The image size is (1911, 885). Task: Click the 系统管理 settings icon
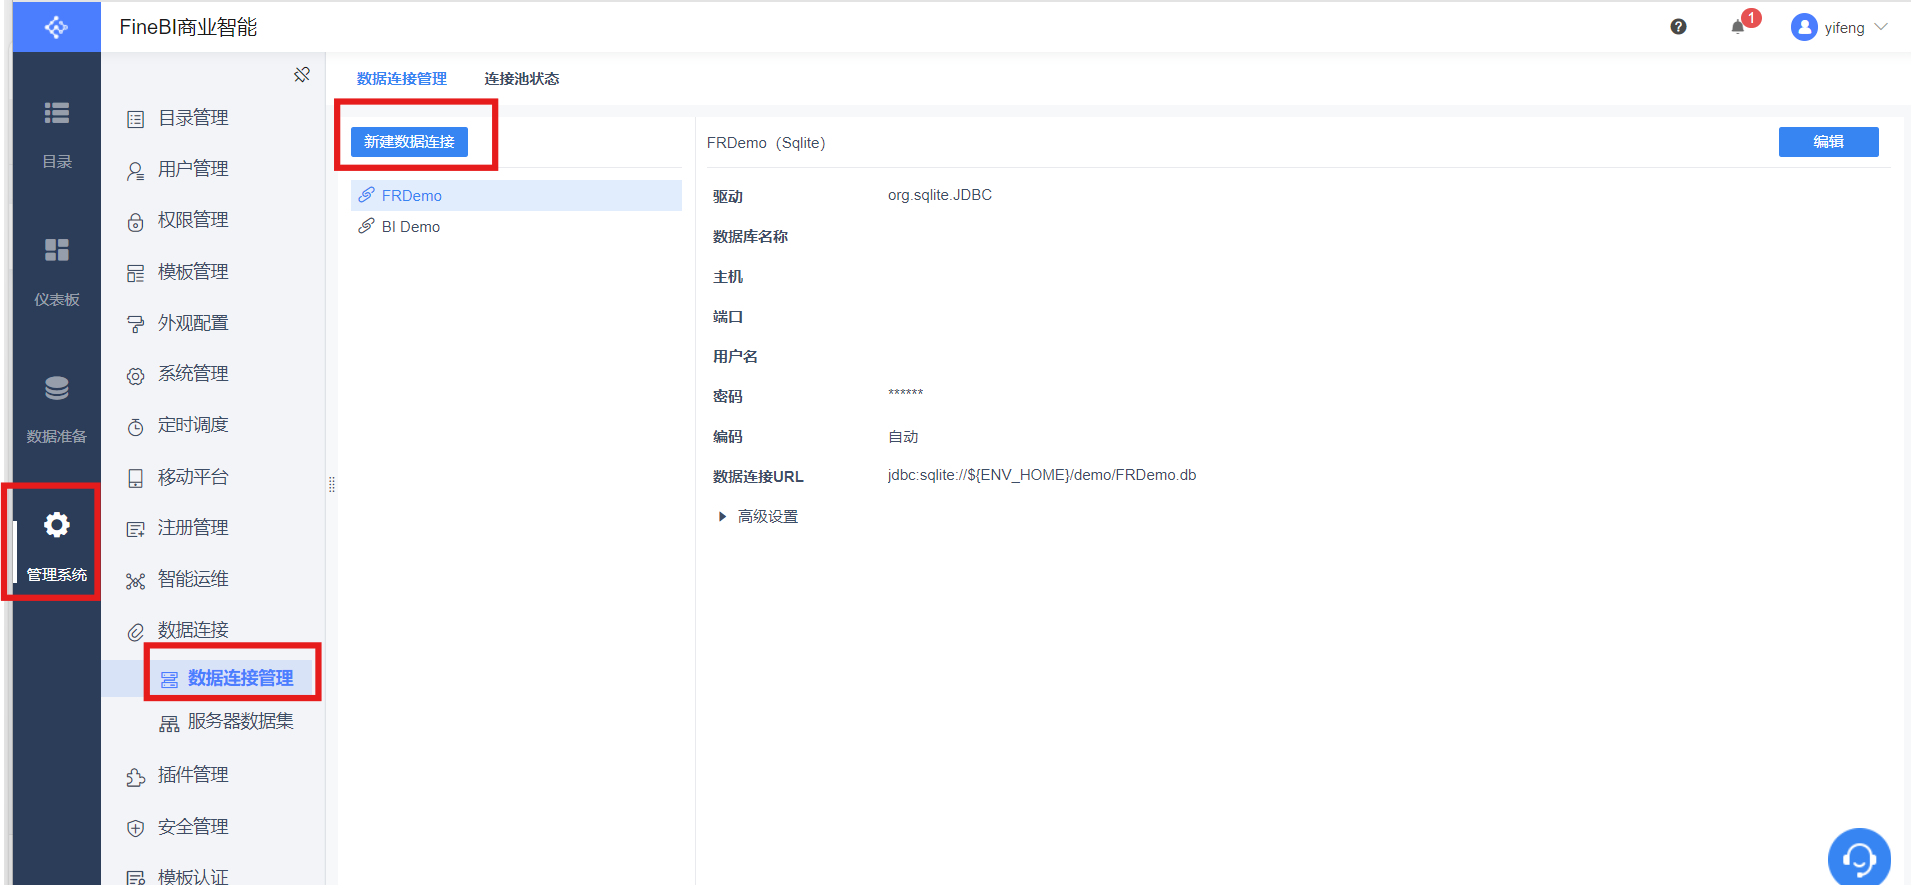tap(136, 376)
